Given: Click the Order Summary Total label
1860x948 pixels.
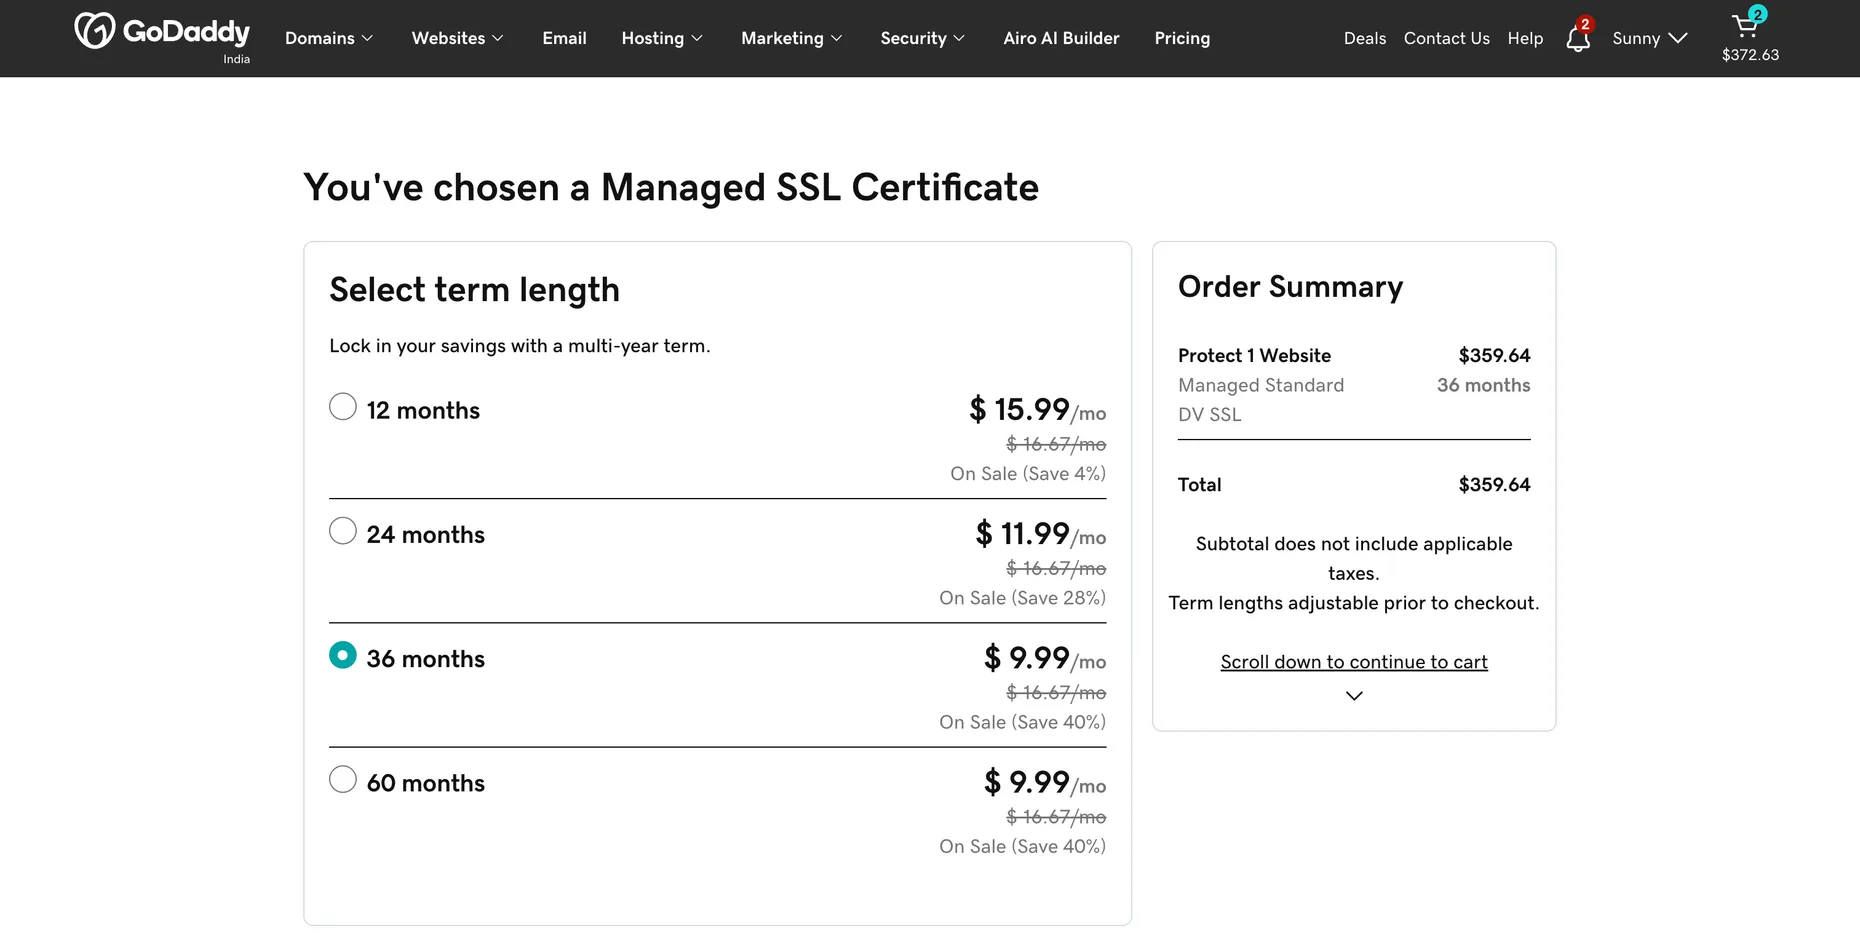Looking at the screenshot, I should click(1199, 485).
